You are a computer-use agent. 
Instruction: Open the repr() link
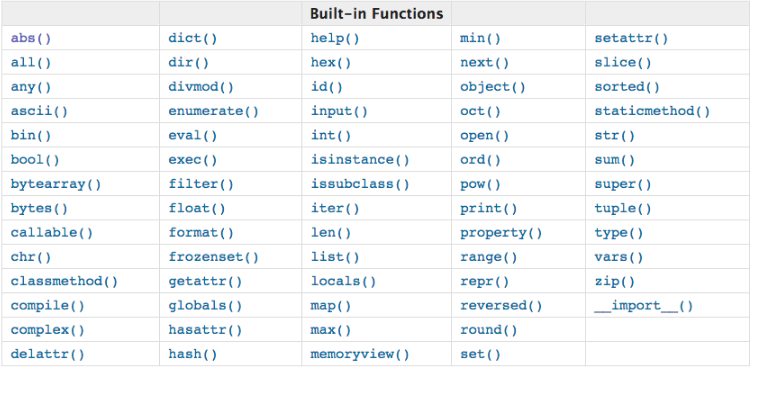(484, 281)
